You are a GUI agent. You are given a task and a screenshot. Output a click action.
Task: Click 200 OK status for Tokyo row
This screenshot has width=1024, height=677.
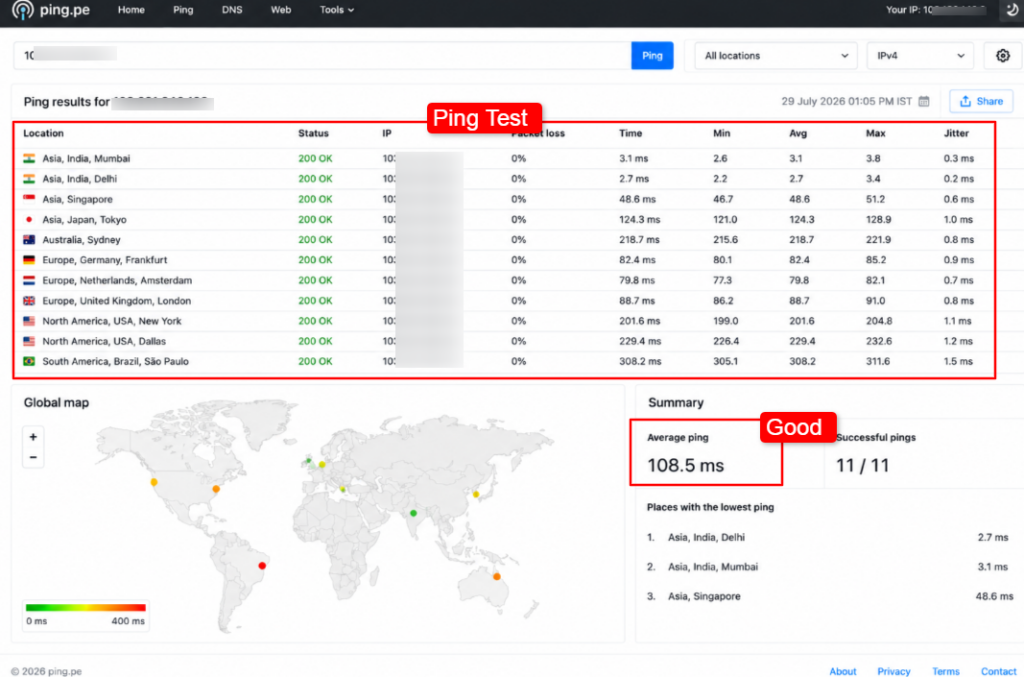pyautogui.click(x=315, y=219)
